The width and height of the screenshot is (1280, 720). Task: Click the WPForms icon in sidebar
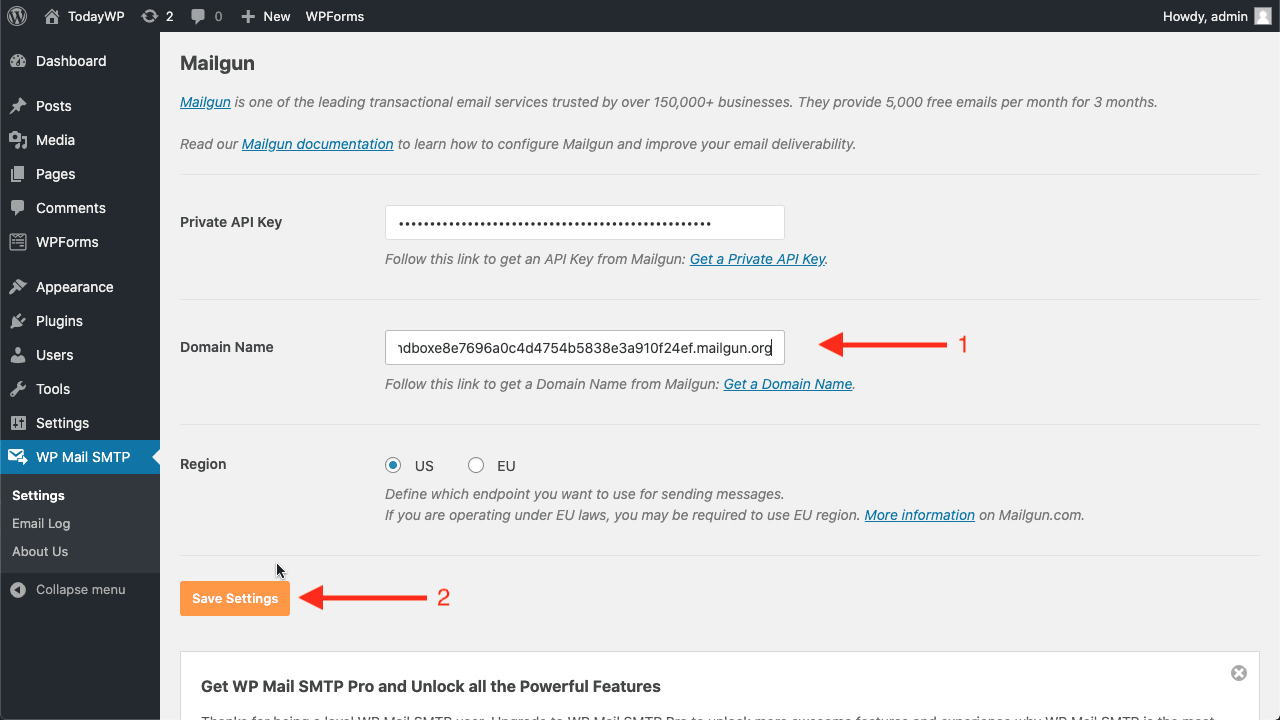[x=18, y=242]
